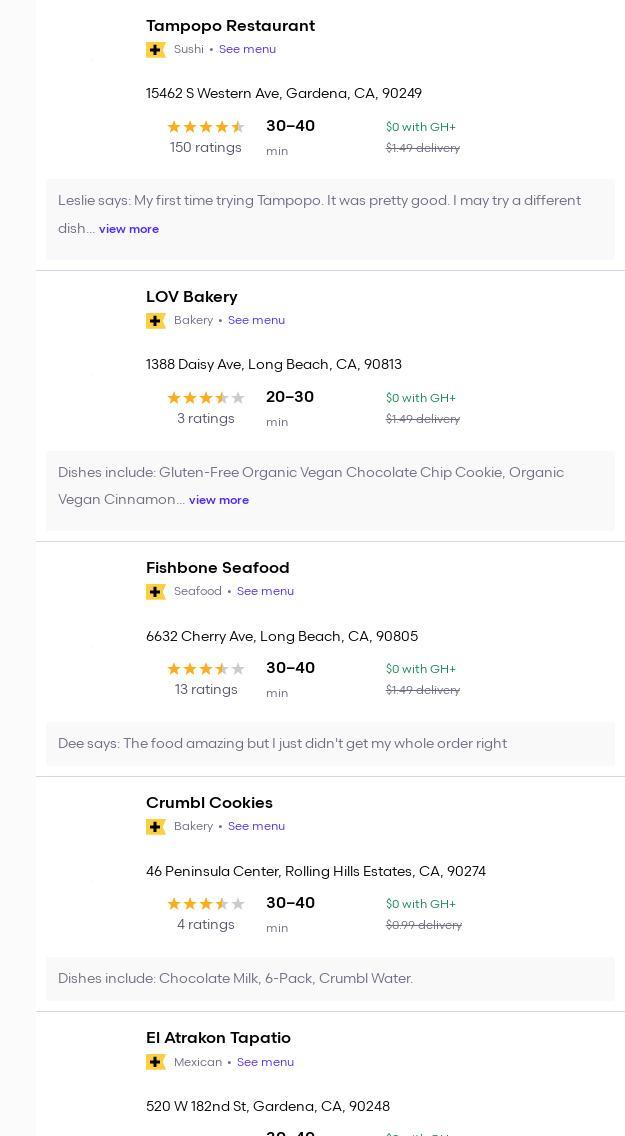Open See menu for Fishbone Seafood
Image resolution: width=625 pixels, height=1136 pixels.
[265, 591]
